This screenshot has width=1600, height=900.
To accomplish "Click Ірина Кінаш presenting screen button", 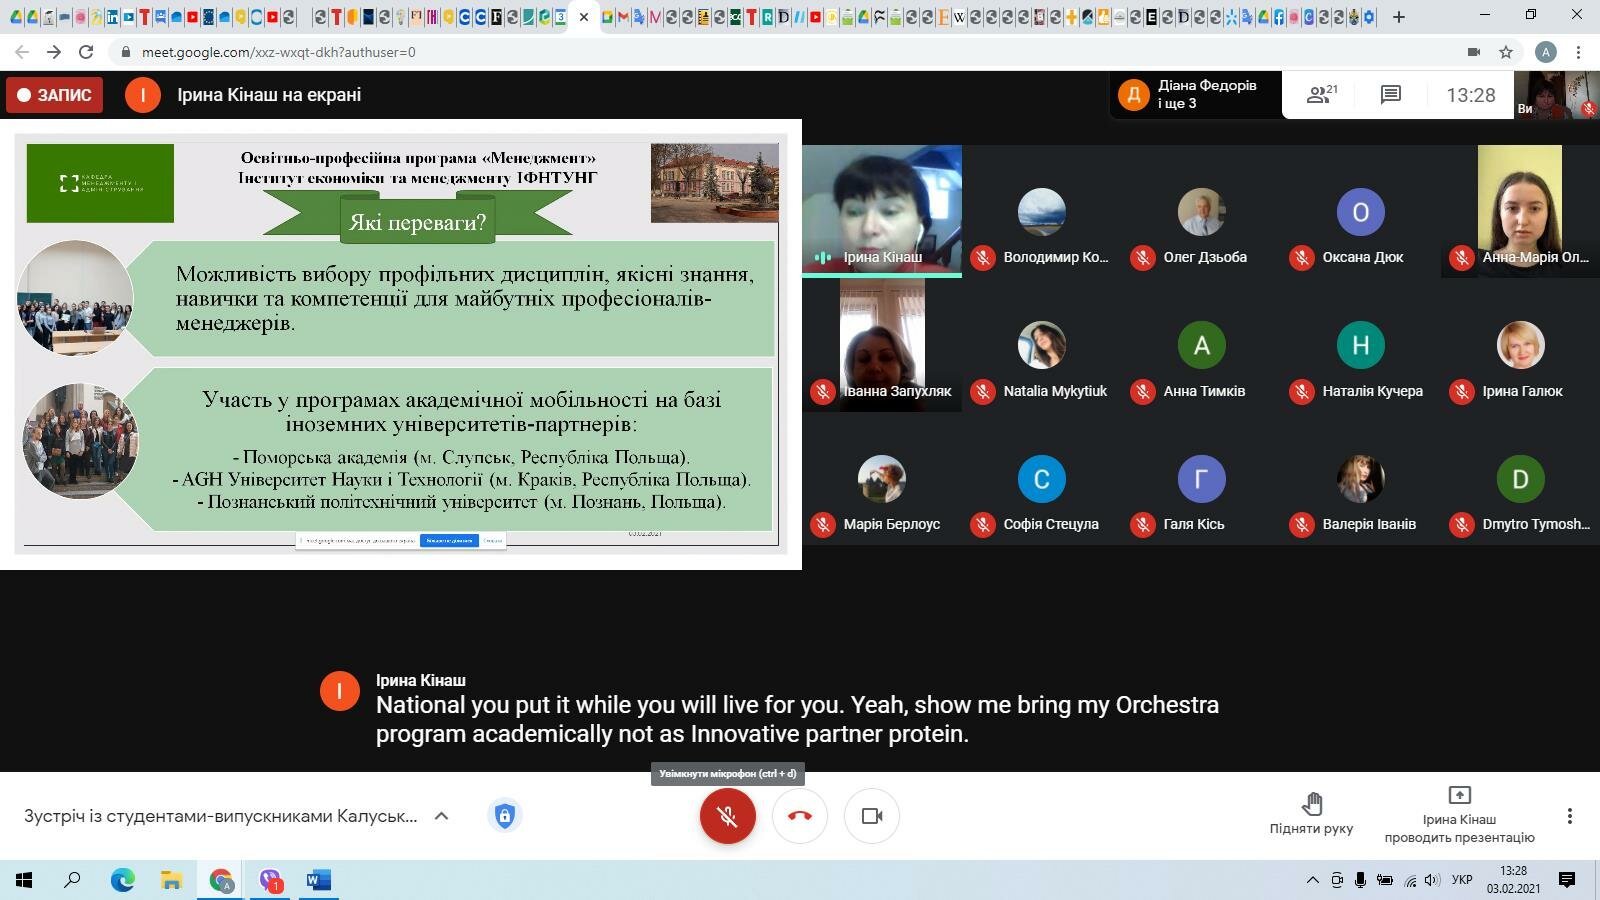I will coord(1458,814).
